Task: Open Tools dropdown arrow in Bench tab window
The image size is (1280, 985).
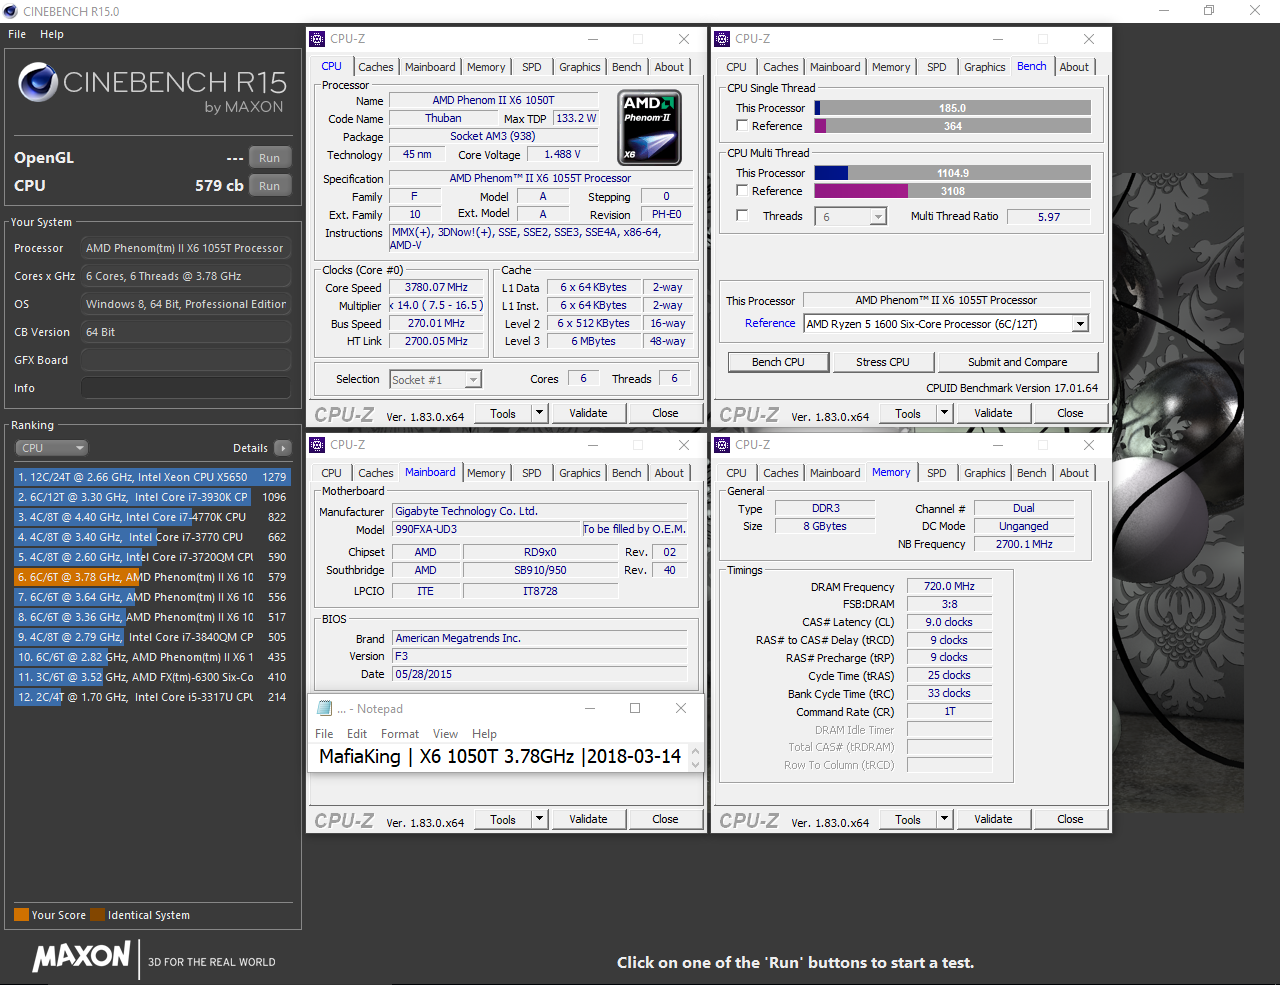Action: click(944, 413)
